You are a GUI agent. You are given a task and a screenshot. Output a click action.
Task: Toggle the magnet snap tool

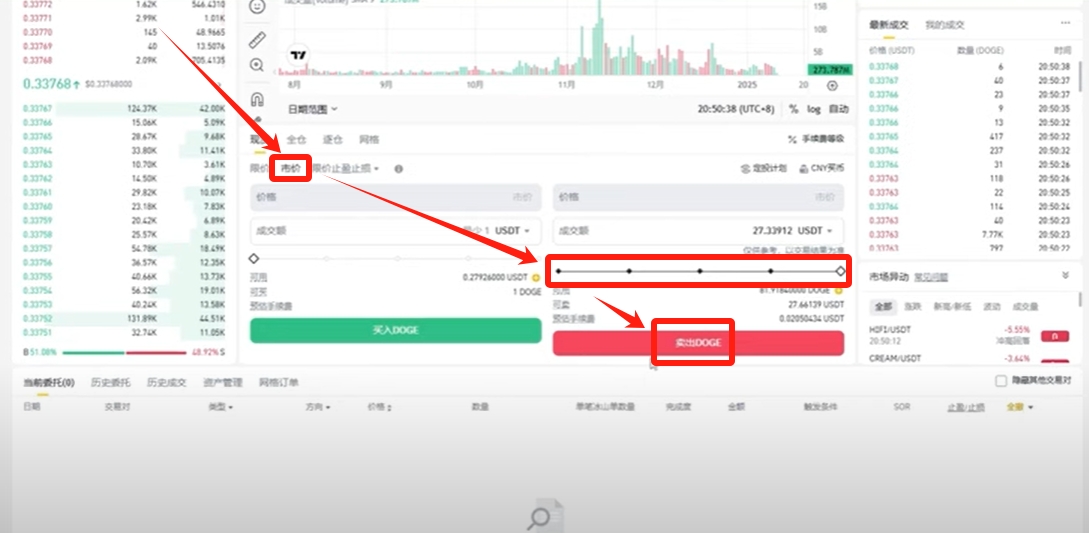pos(257,99)
